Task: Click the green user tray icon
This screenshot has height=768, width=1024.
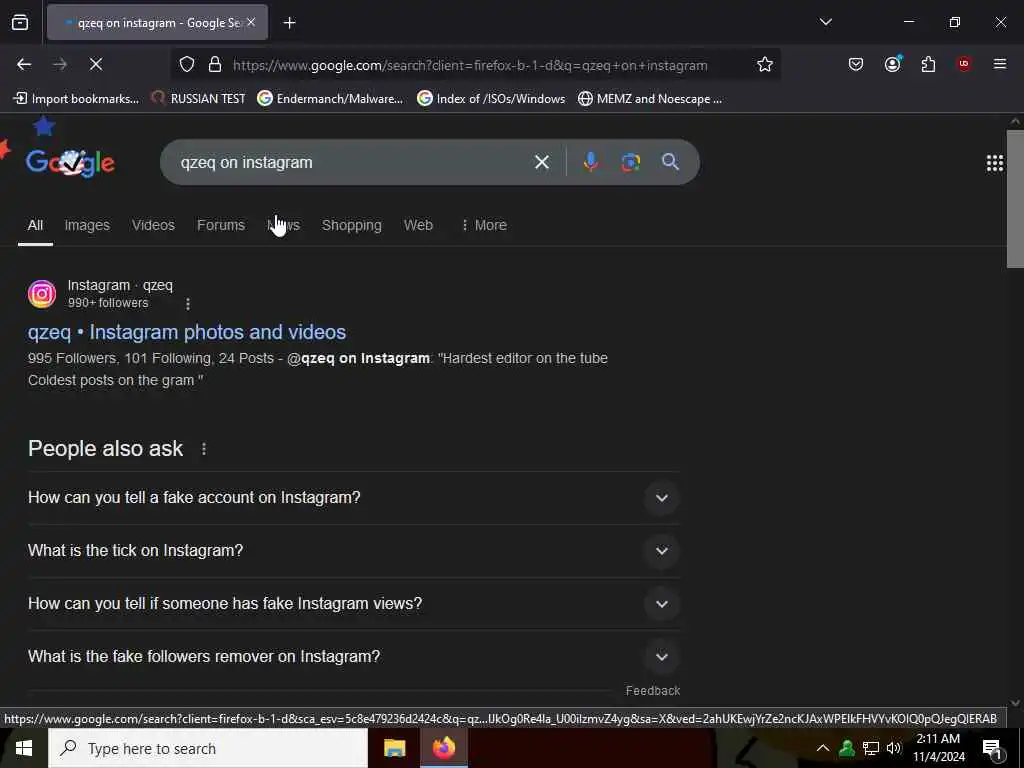Action: pyautogui.click(x=847, y=748)
